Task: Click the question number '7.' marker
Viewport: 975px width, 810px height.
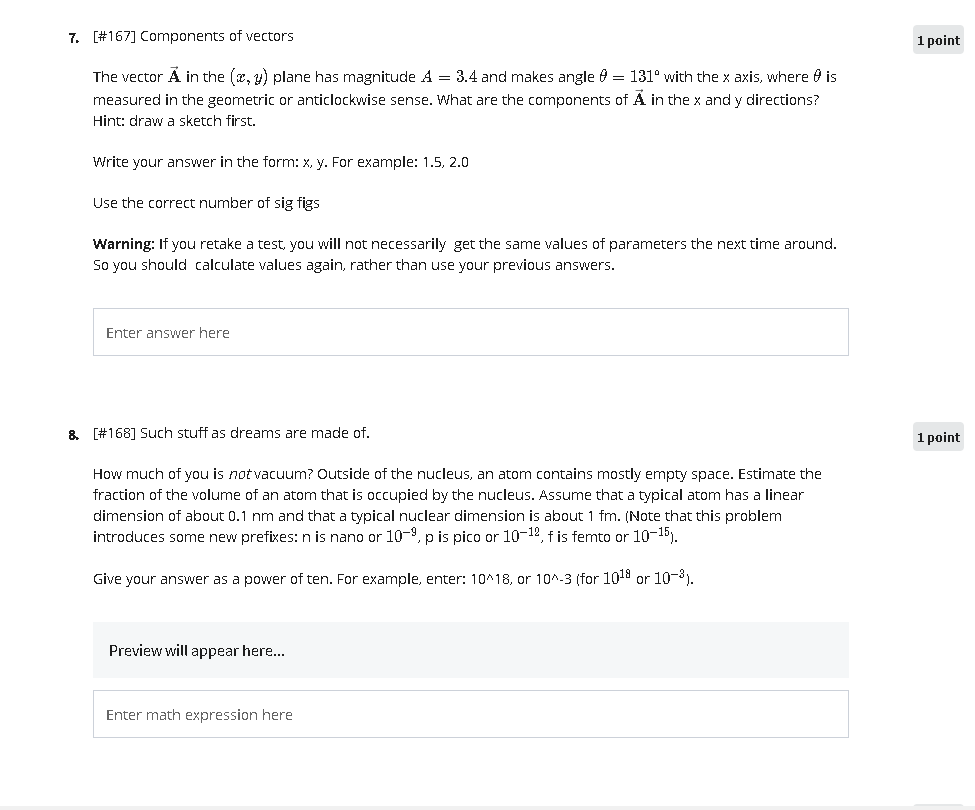Action: (x=72, y=37)
